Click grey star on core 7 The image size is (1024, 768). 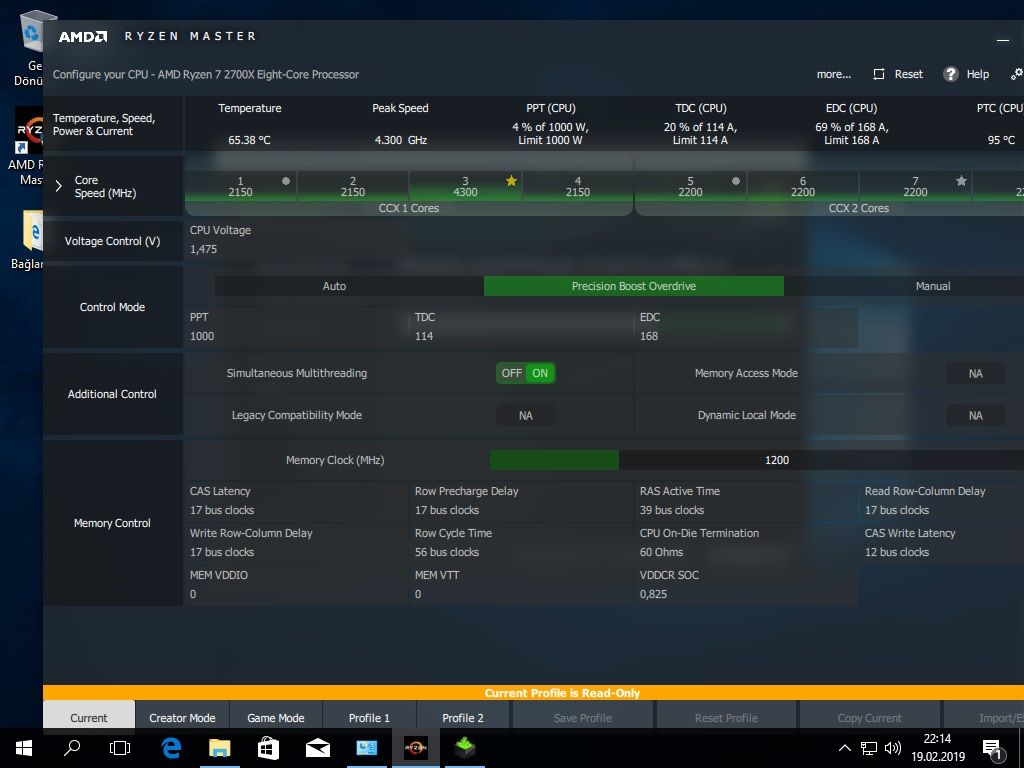[961, 181]
